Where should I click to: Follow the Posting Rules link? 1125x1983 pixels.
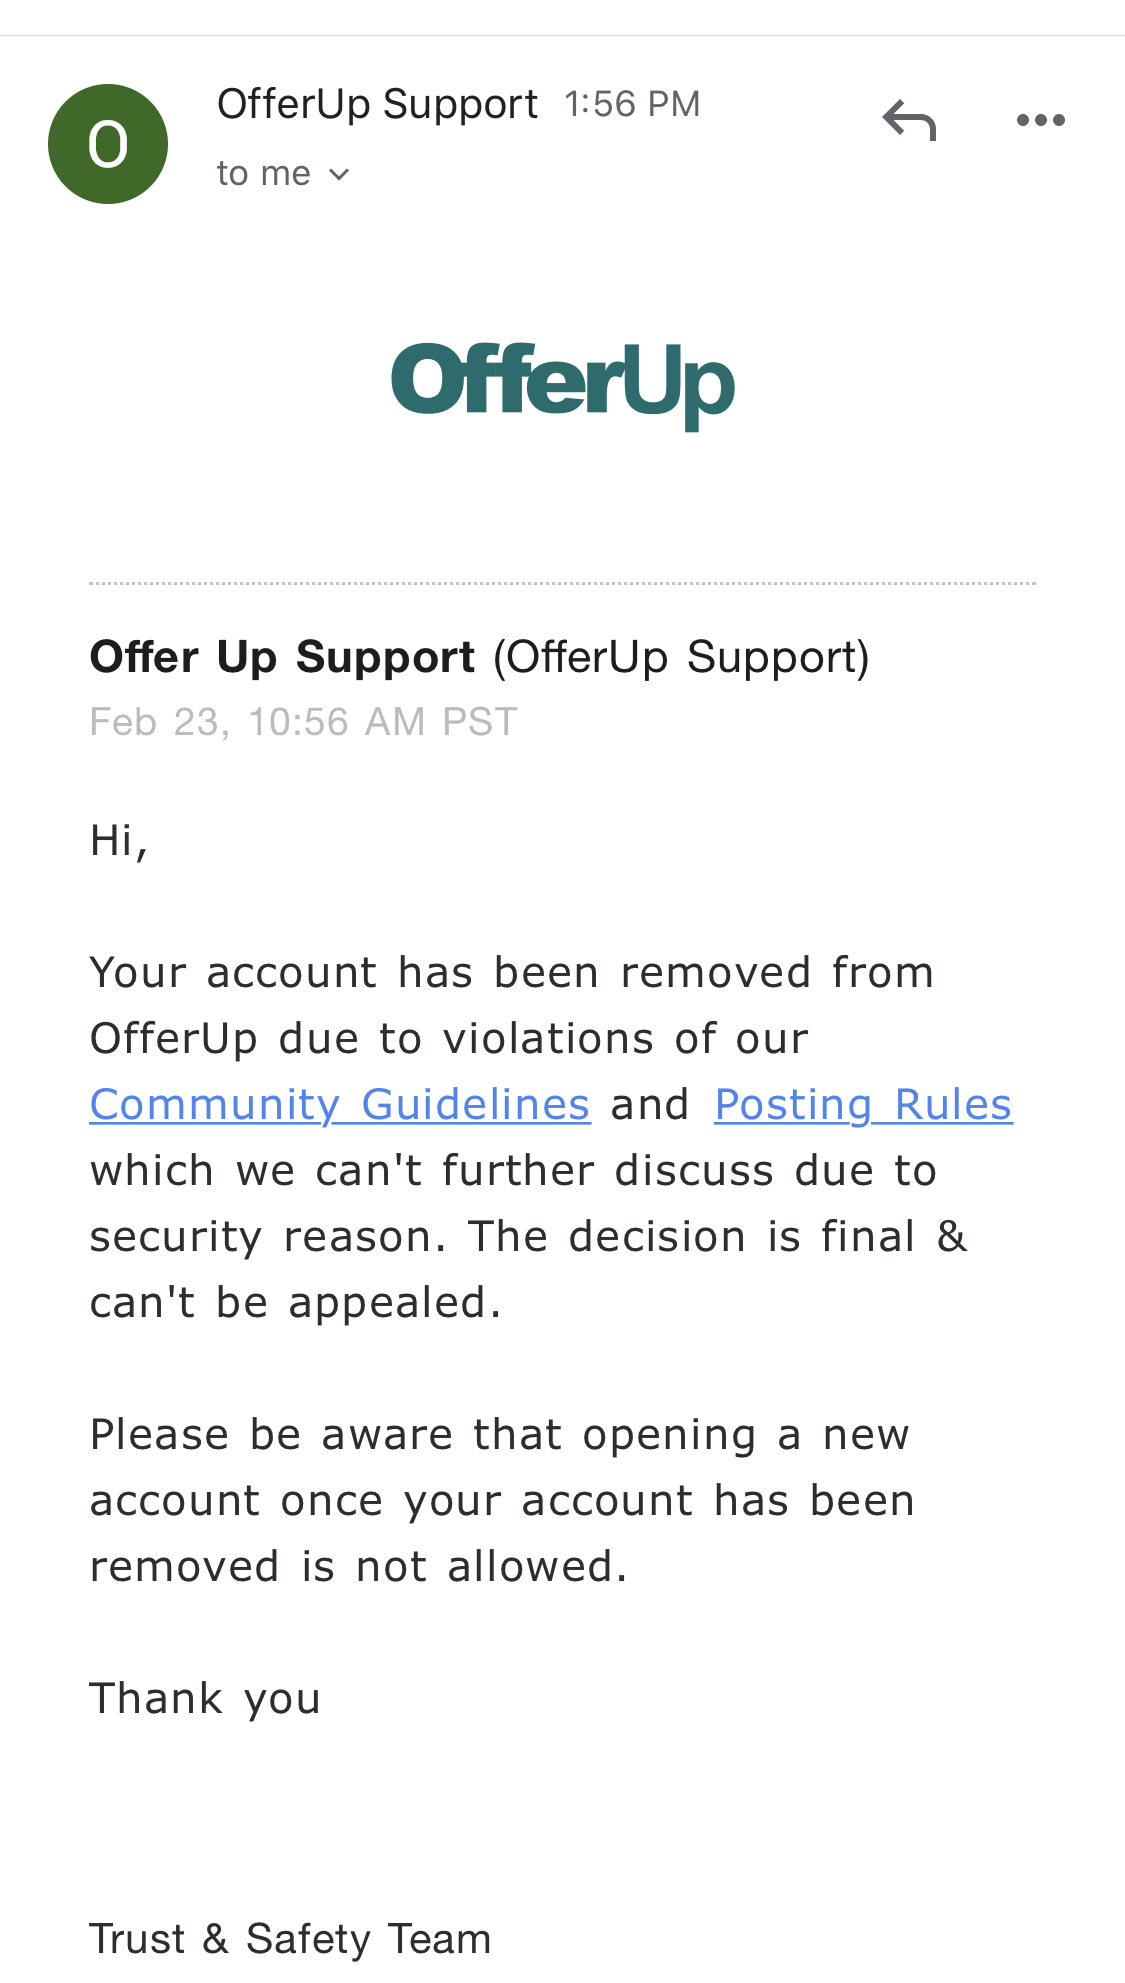863,1105
